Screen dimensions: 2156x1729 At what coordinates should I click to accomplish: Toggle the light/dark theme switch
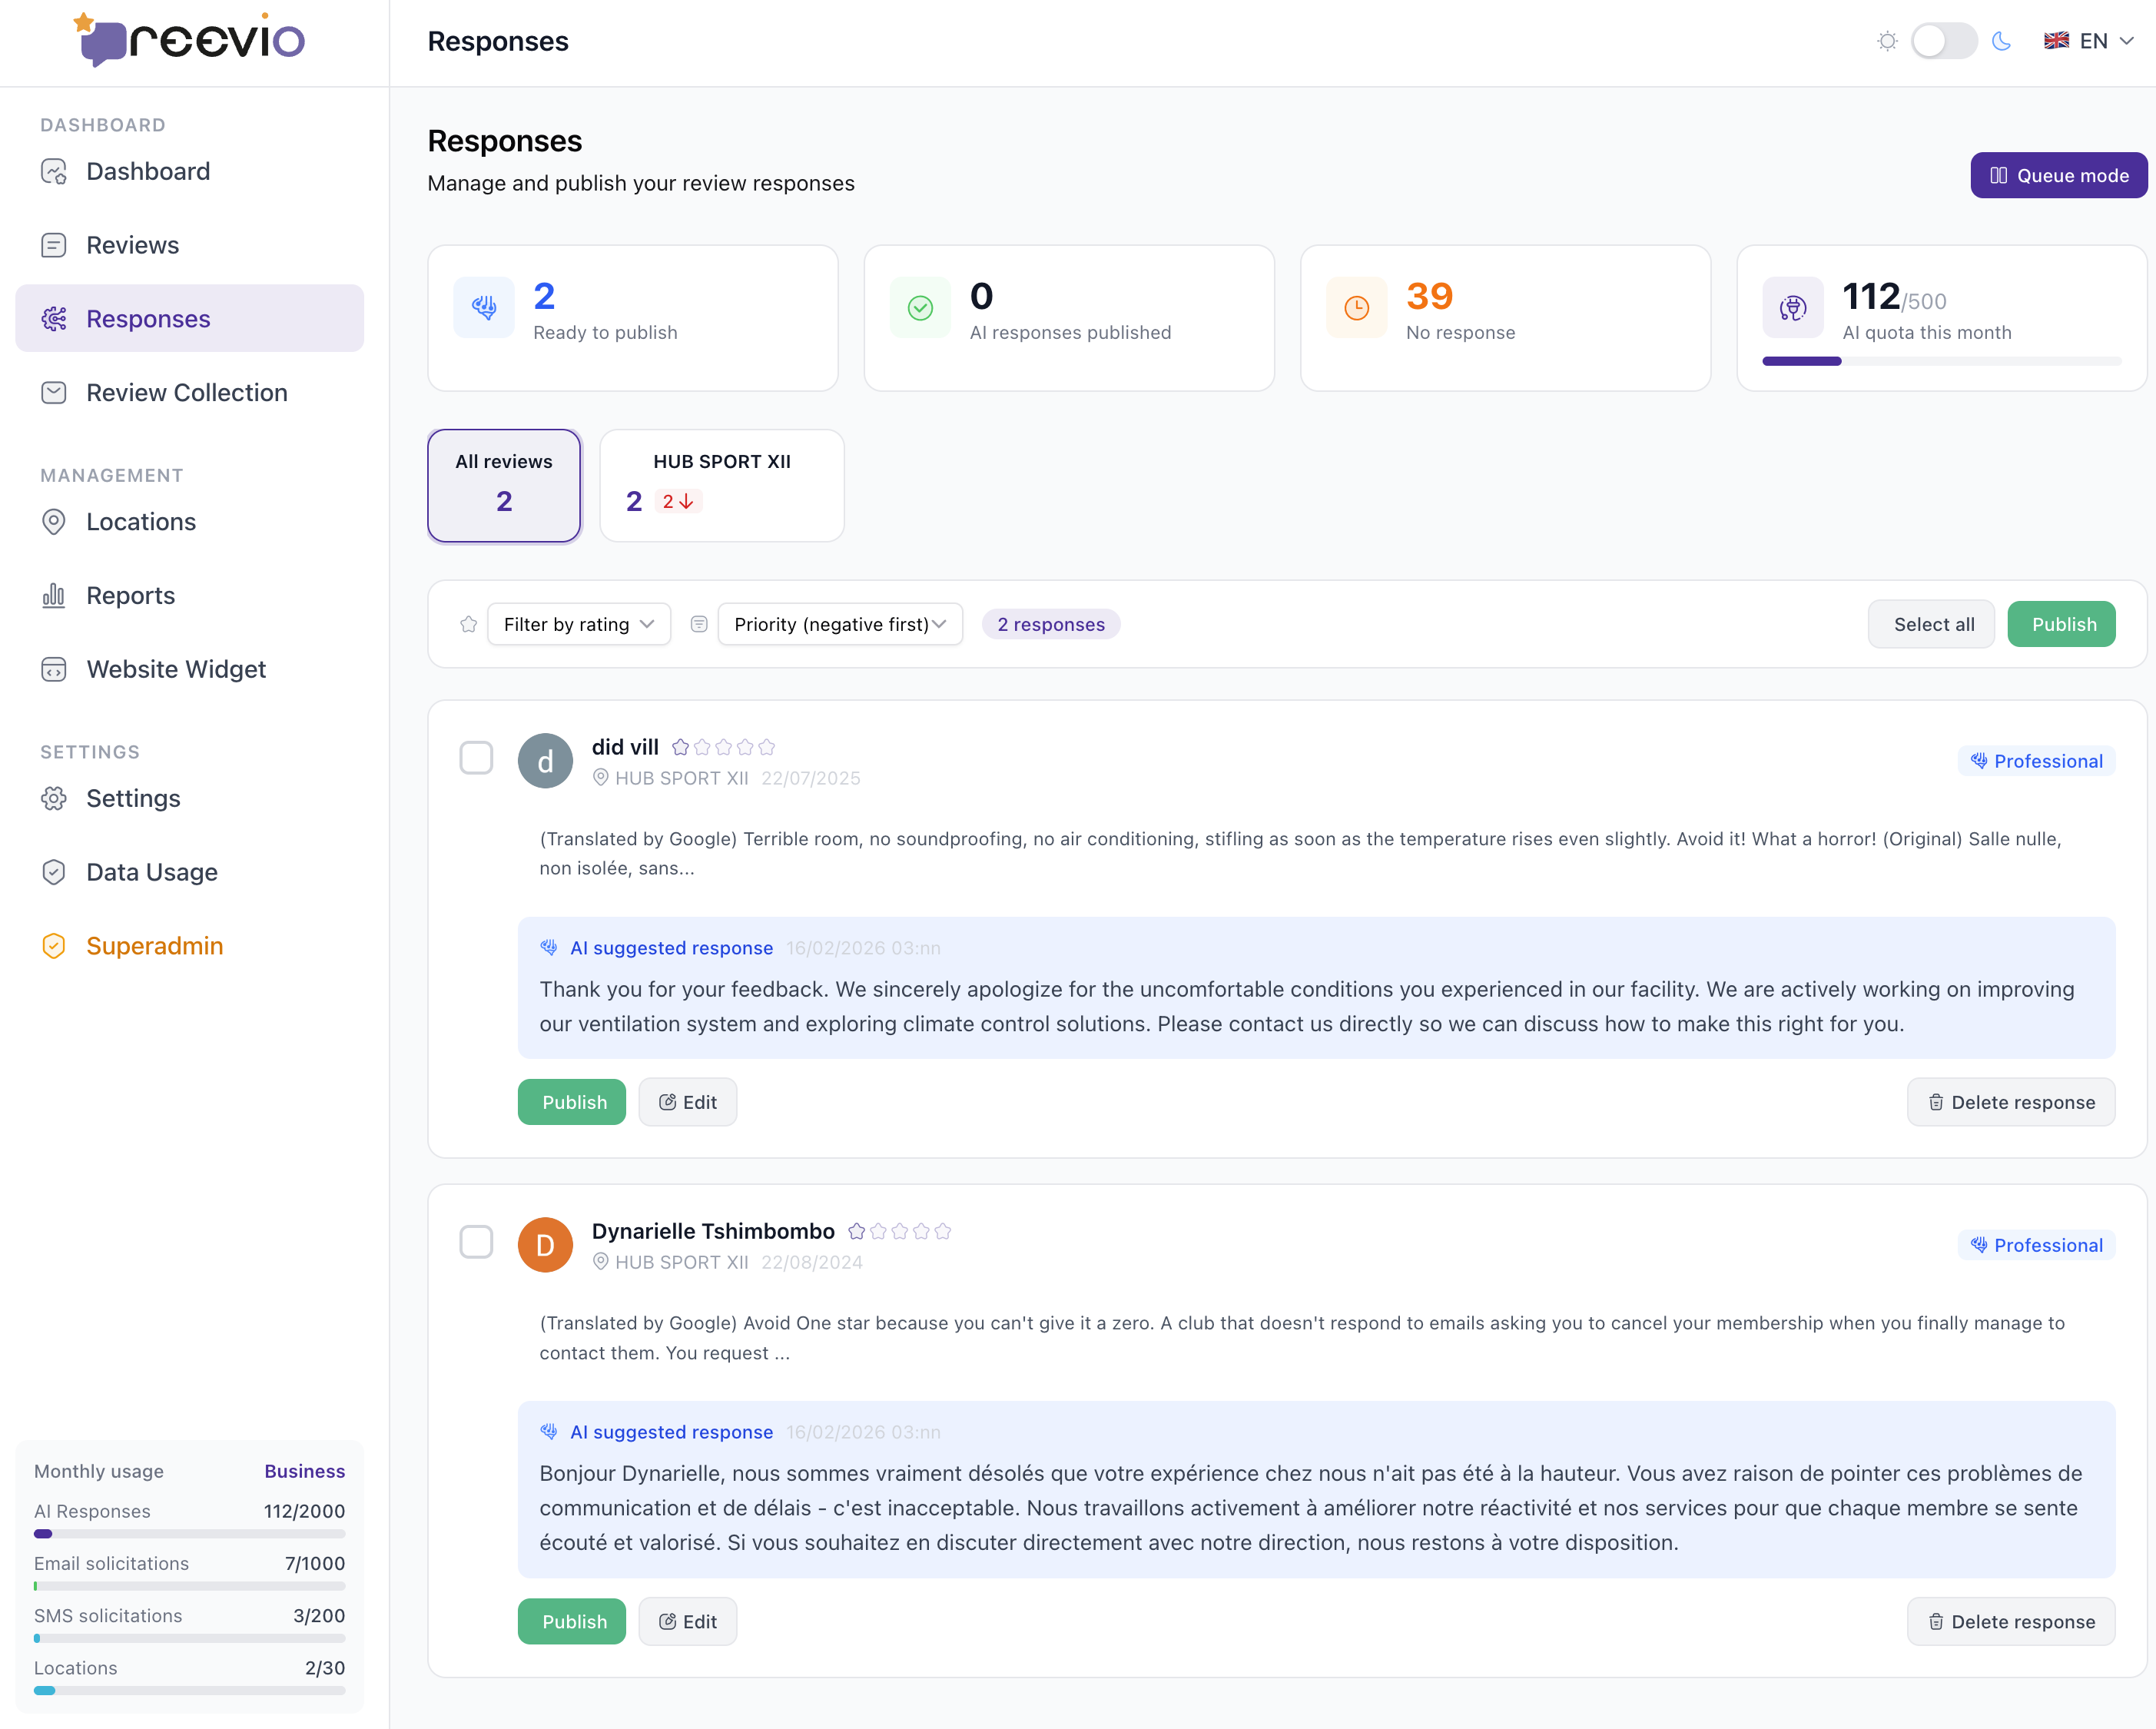(x=1943, y=41)
